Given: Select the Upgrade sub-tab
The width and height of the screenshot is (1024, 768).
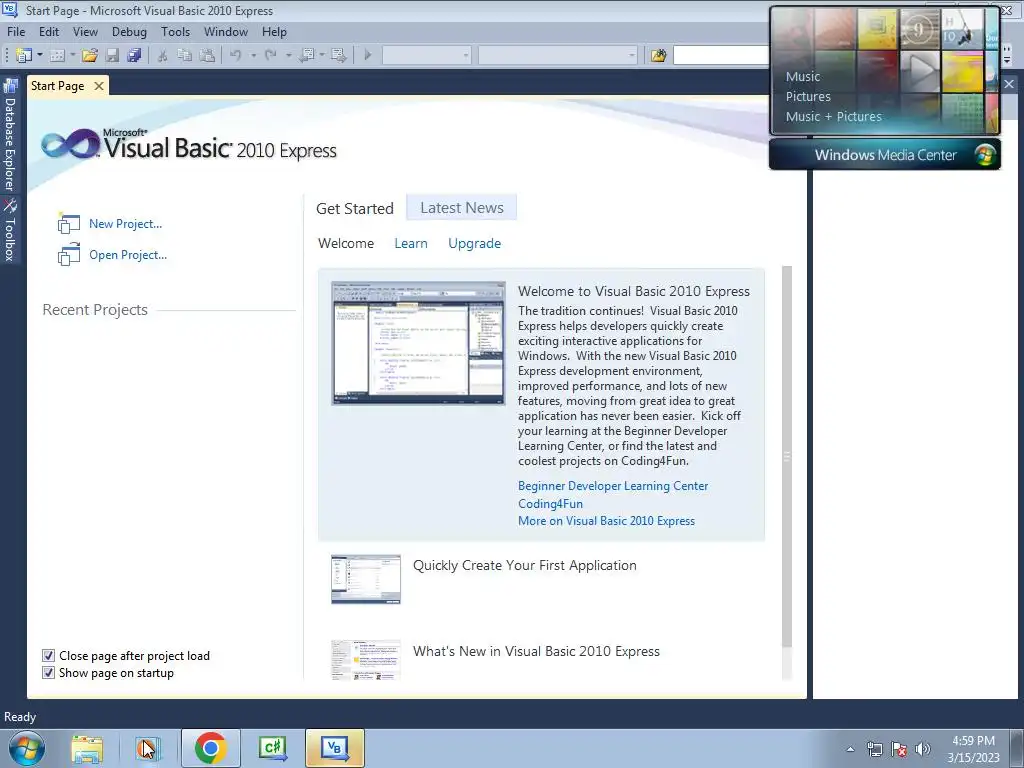Looking at the screenshot, I should point(475,243).
